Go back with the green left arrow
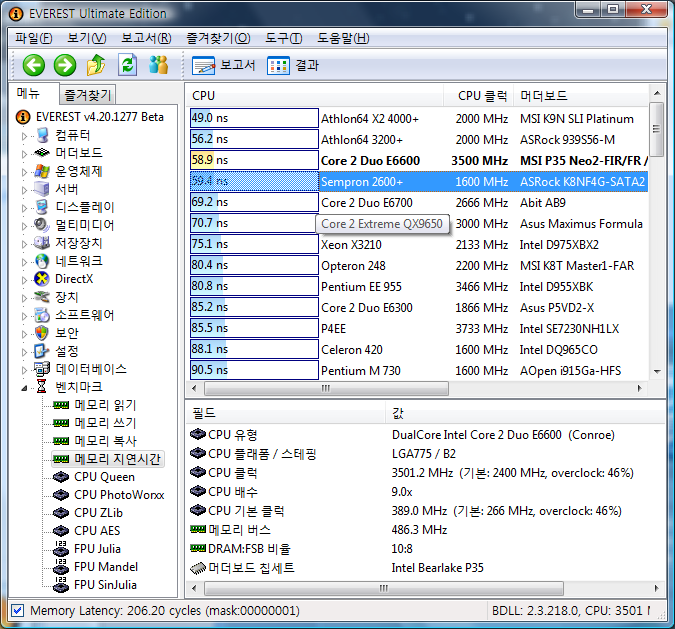 pyautogui.click(x=34, y=65)
